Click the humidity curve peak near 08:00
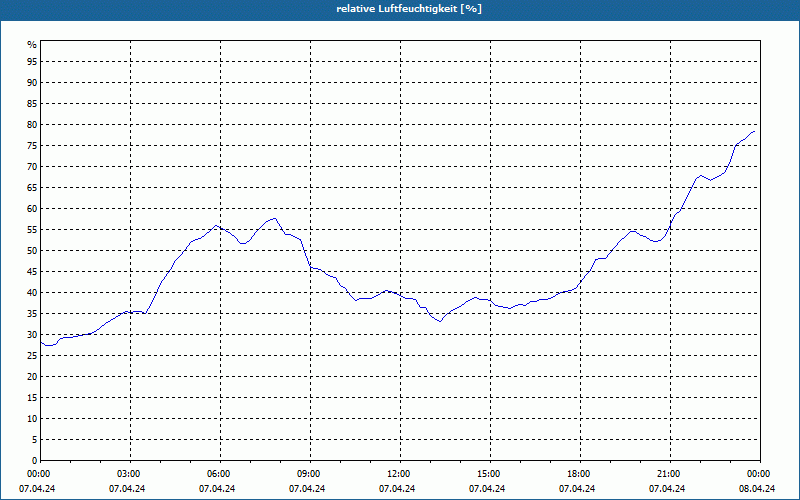This screenshot has height=500, width=800. click(x=274, y=218)
